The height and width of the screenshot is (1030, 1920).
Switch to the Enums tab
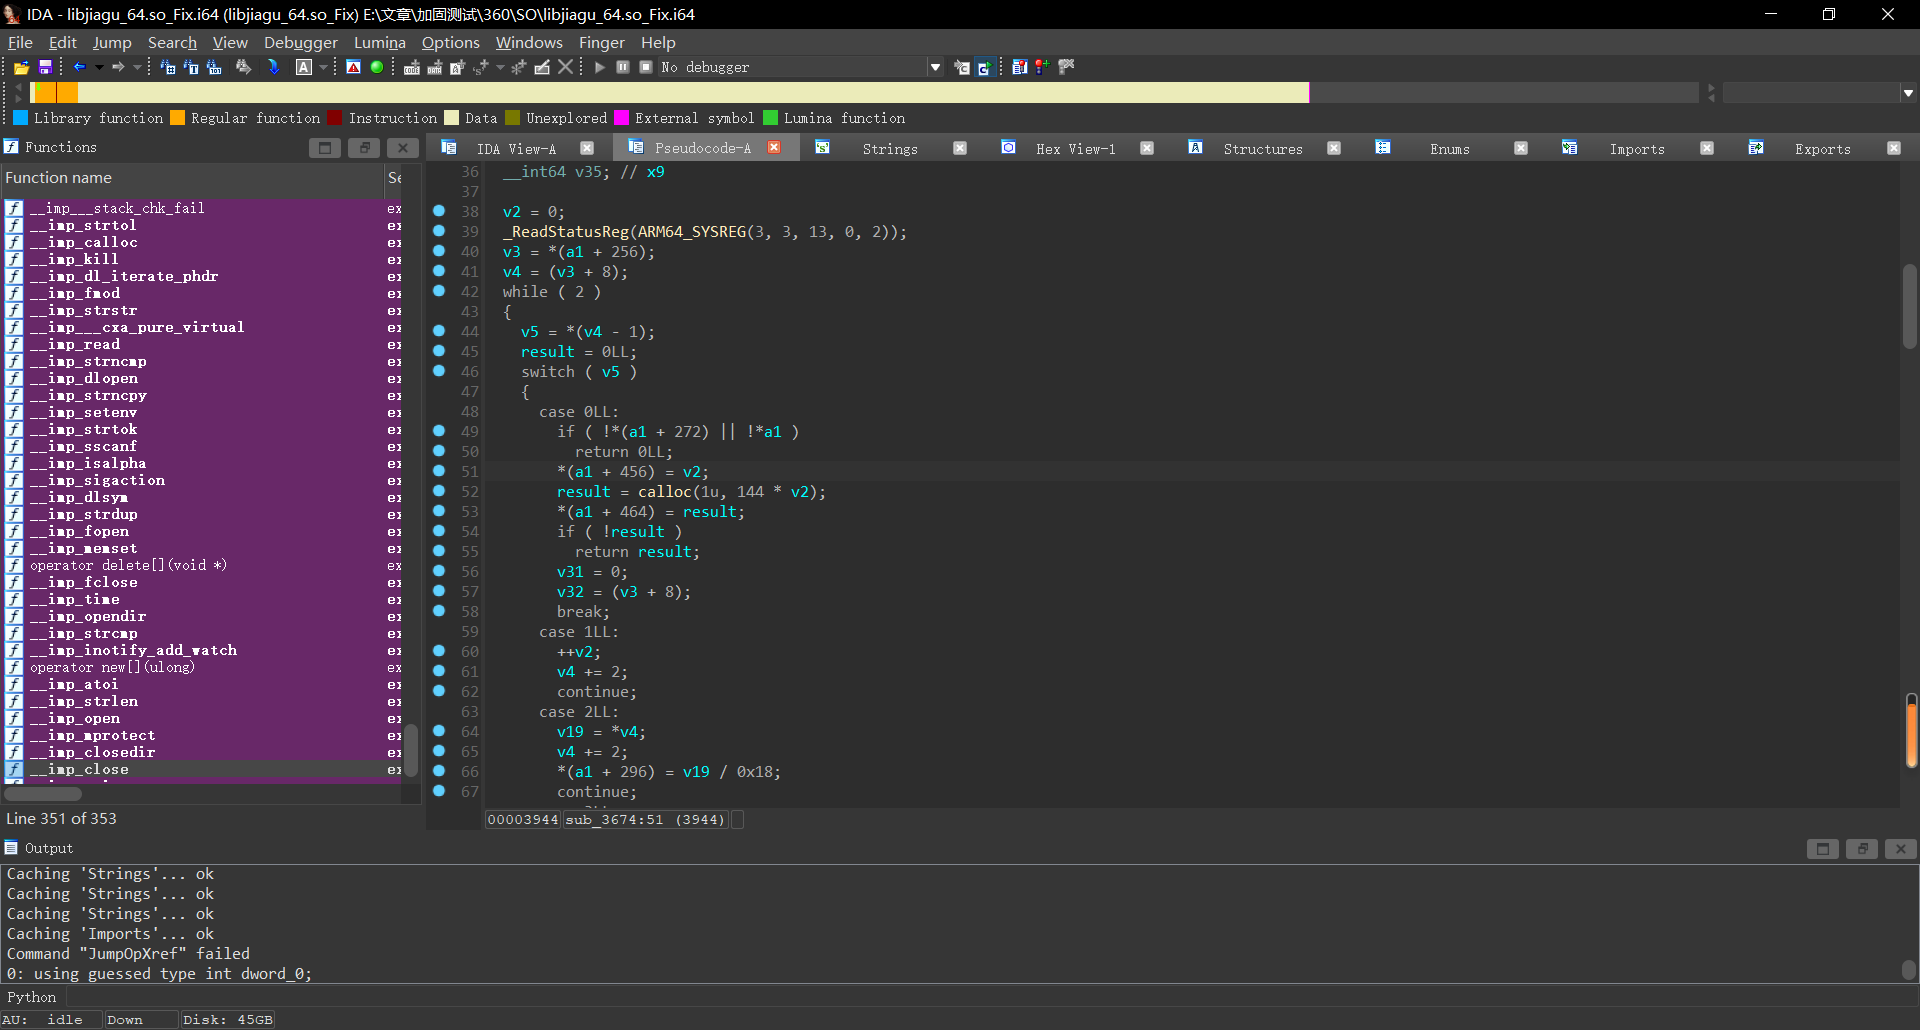pos(1449,149)
